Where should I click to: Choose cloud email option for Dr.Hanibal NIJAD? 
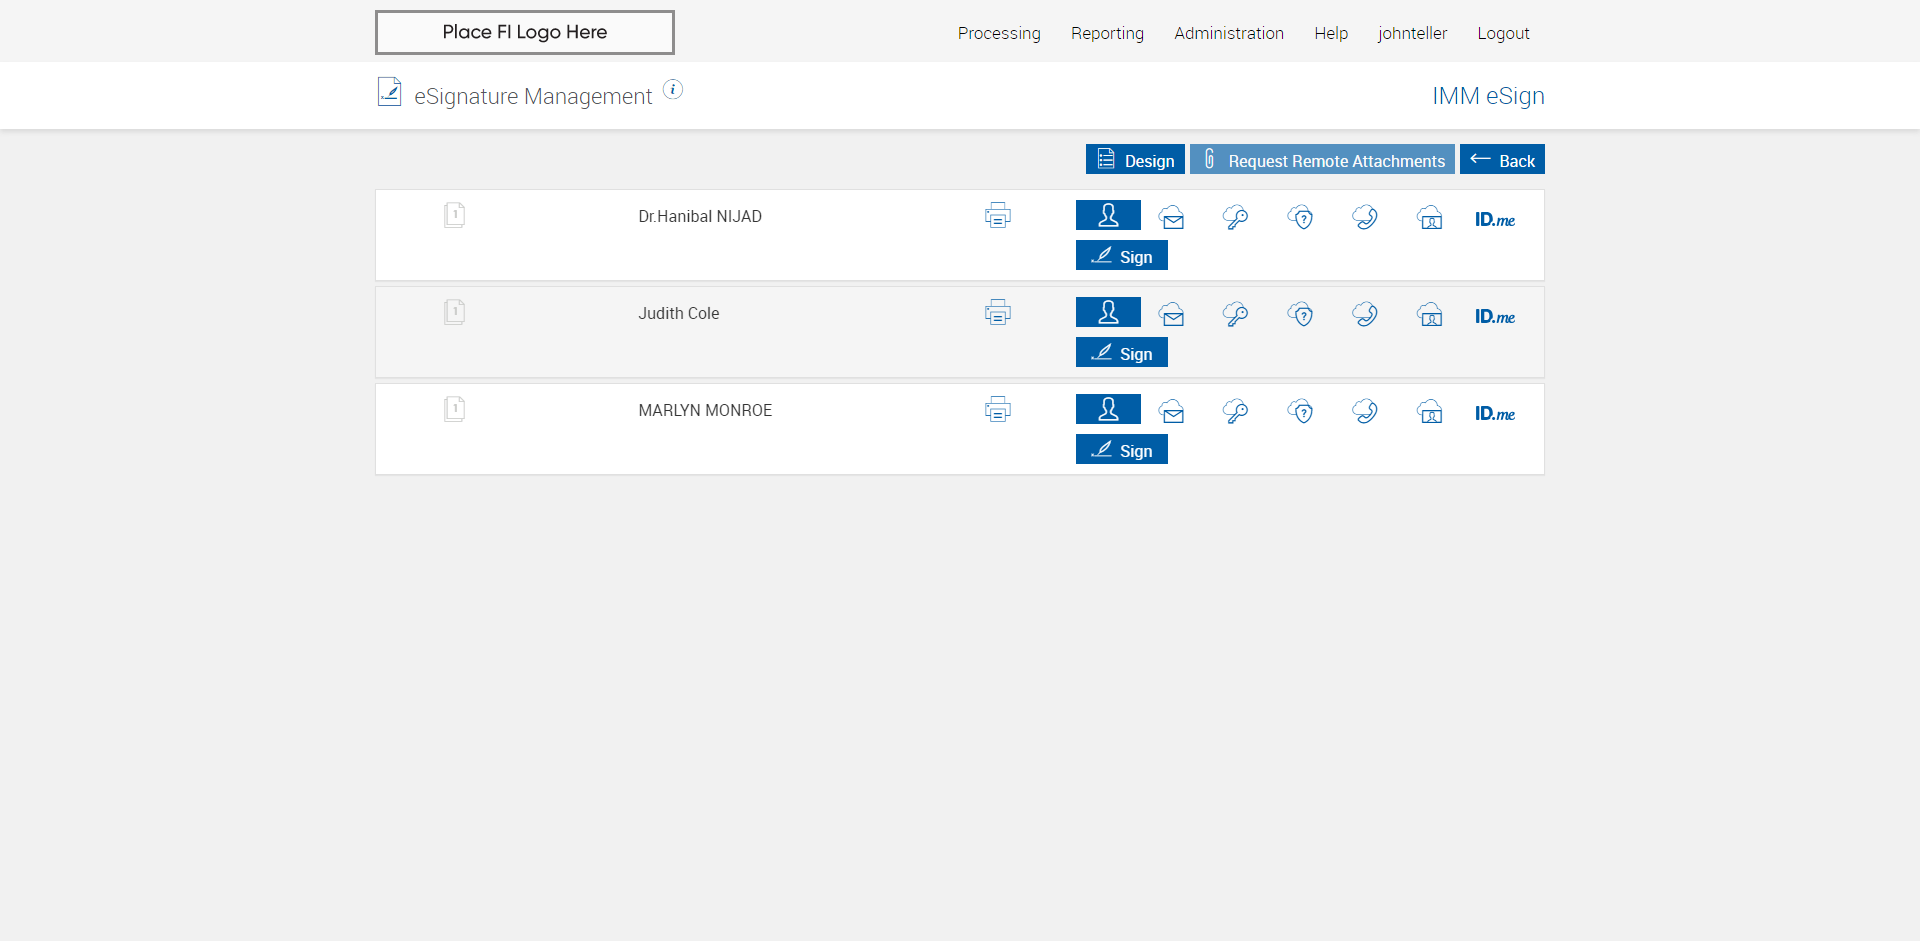(1172, 217)
